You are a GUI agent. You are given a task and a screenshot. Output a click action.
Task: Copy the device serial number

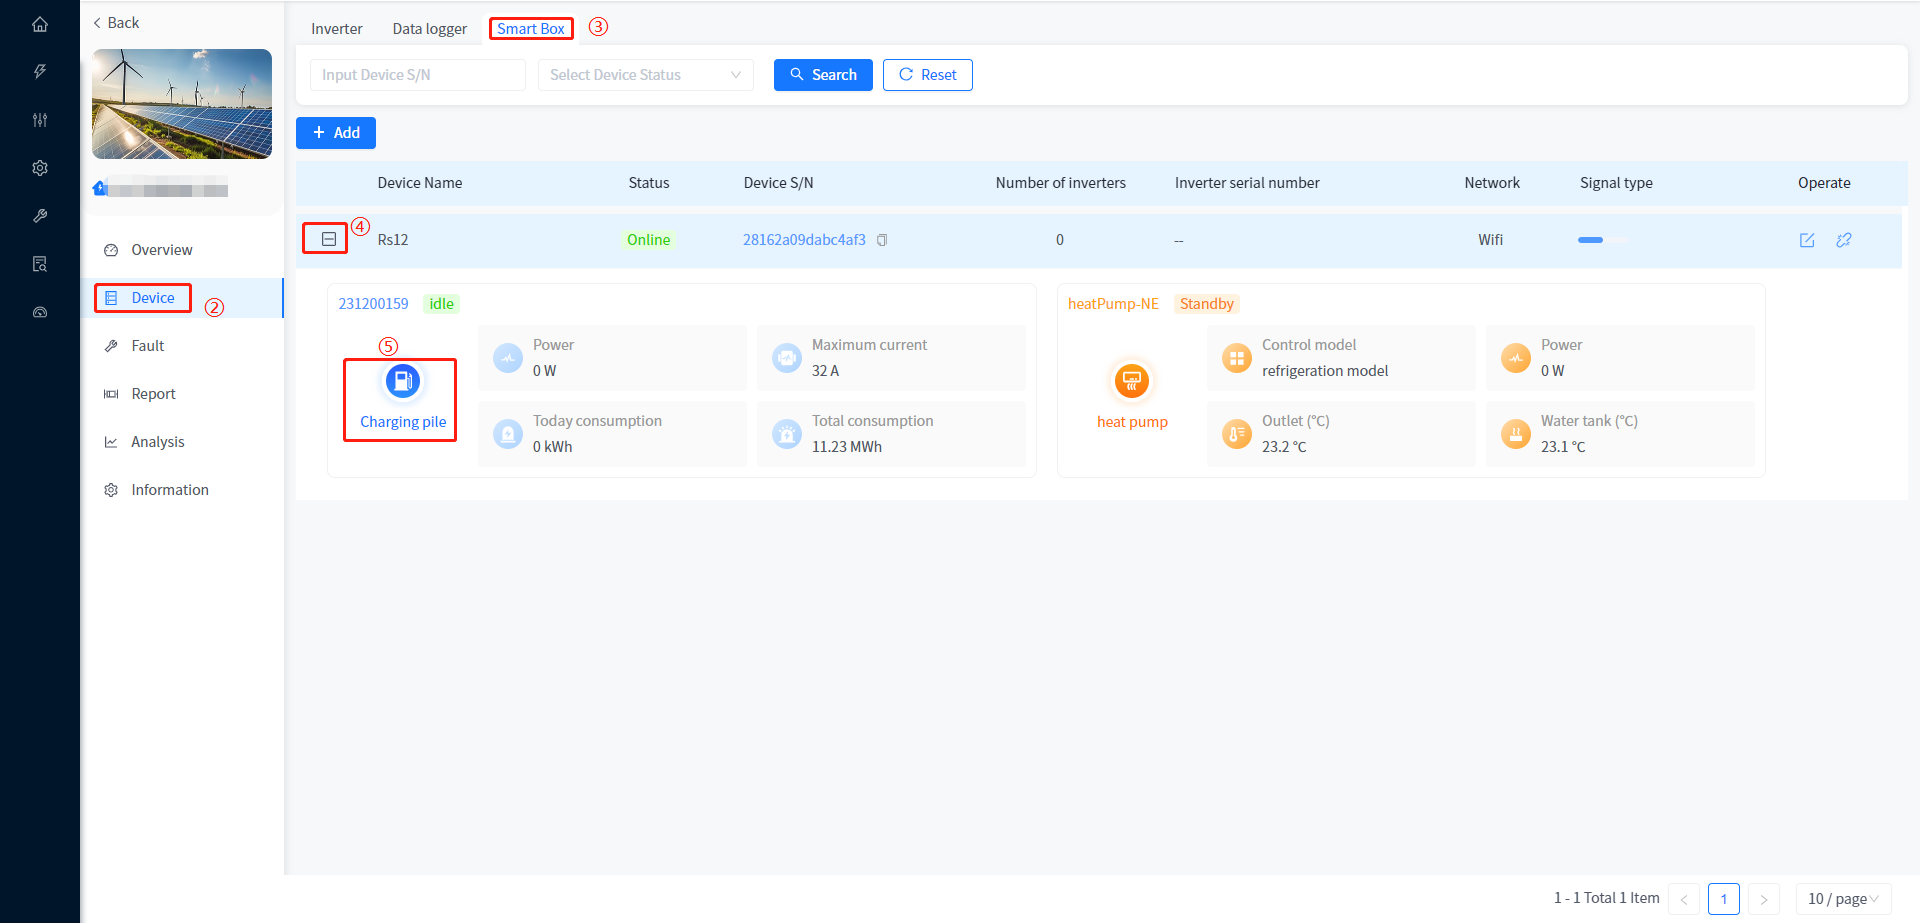[x=882, y=240]
